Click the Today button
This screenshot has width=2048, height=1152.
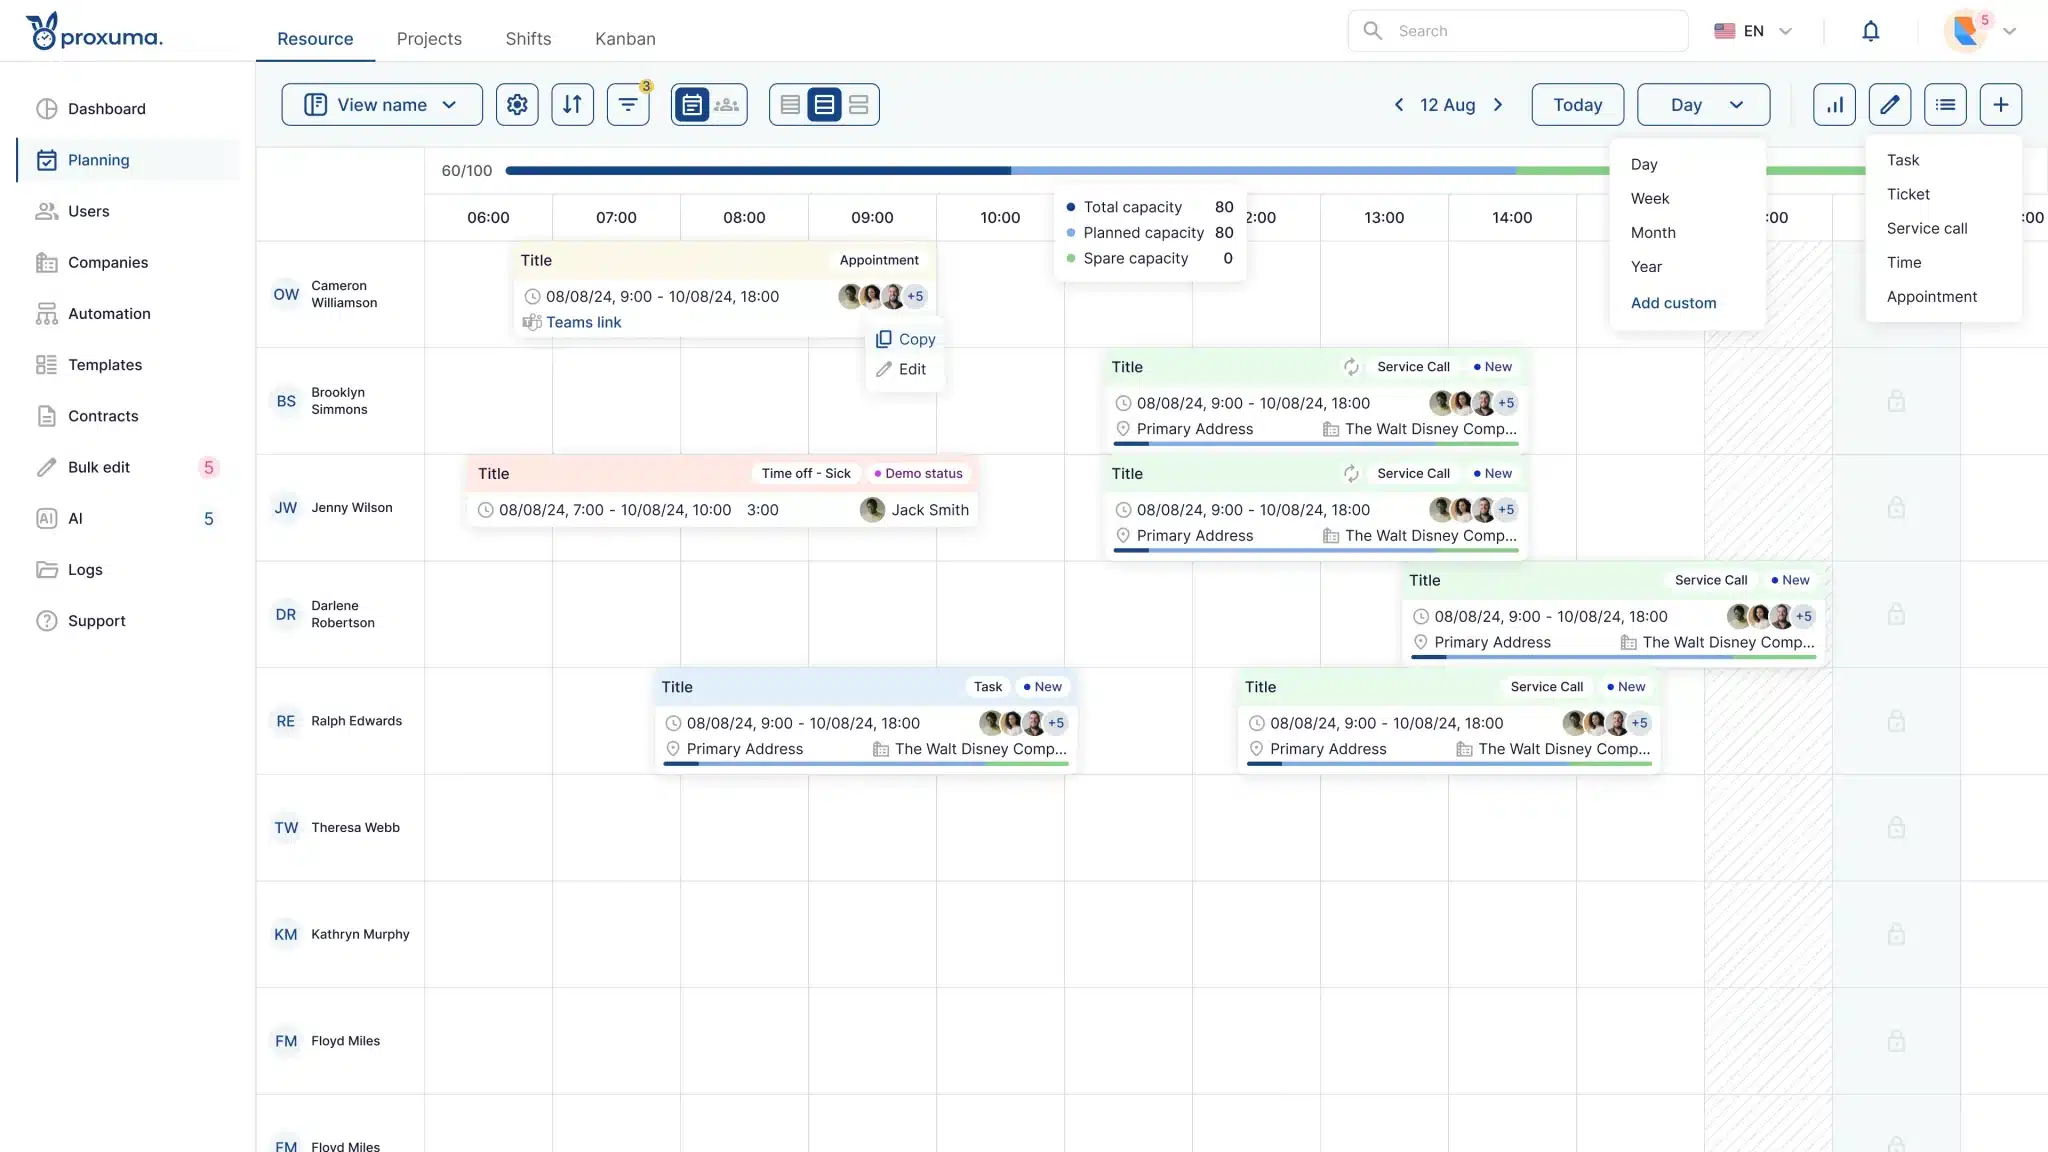coord(1577,105)
